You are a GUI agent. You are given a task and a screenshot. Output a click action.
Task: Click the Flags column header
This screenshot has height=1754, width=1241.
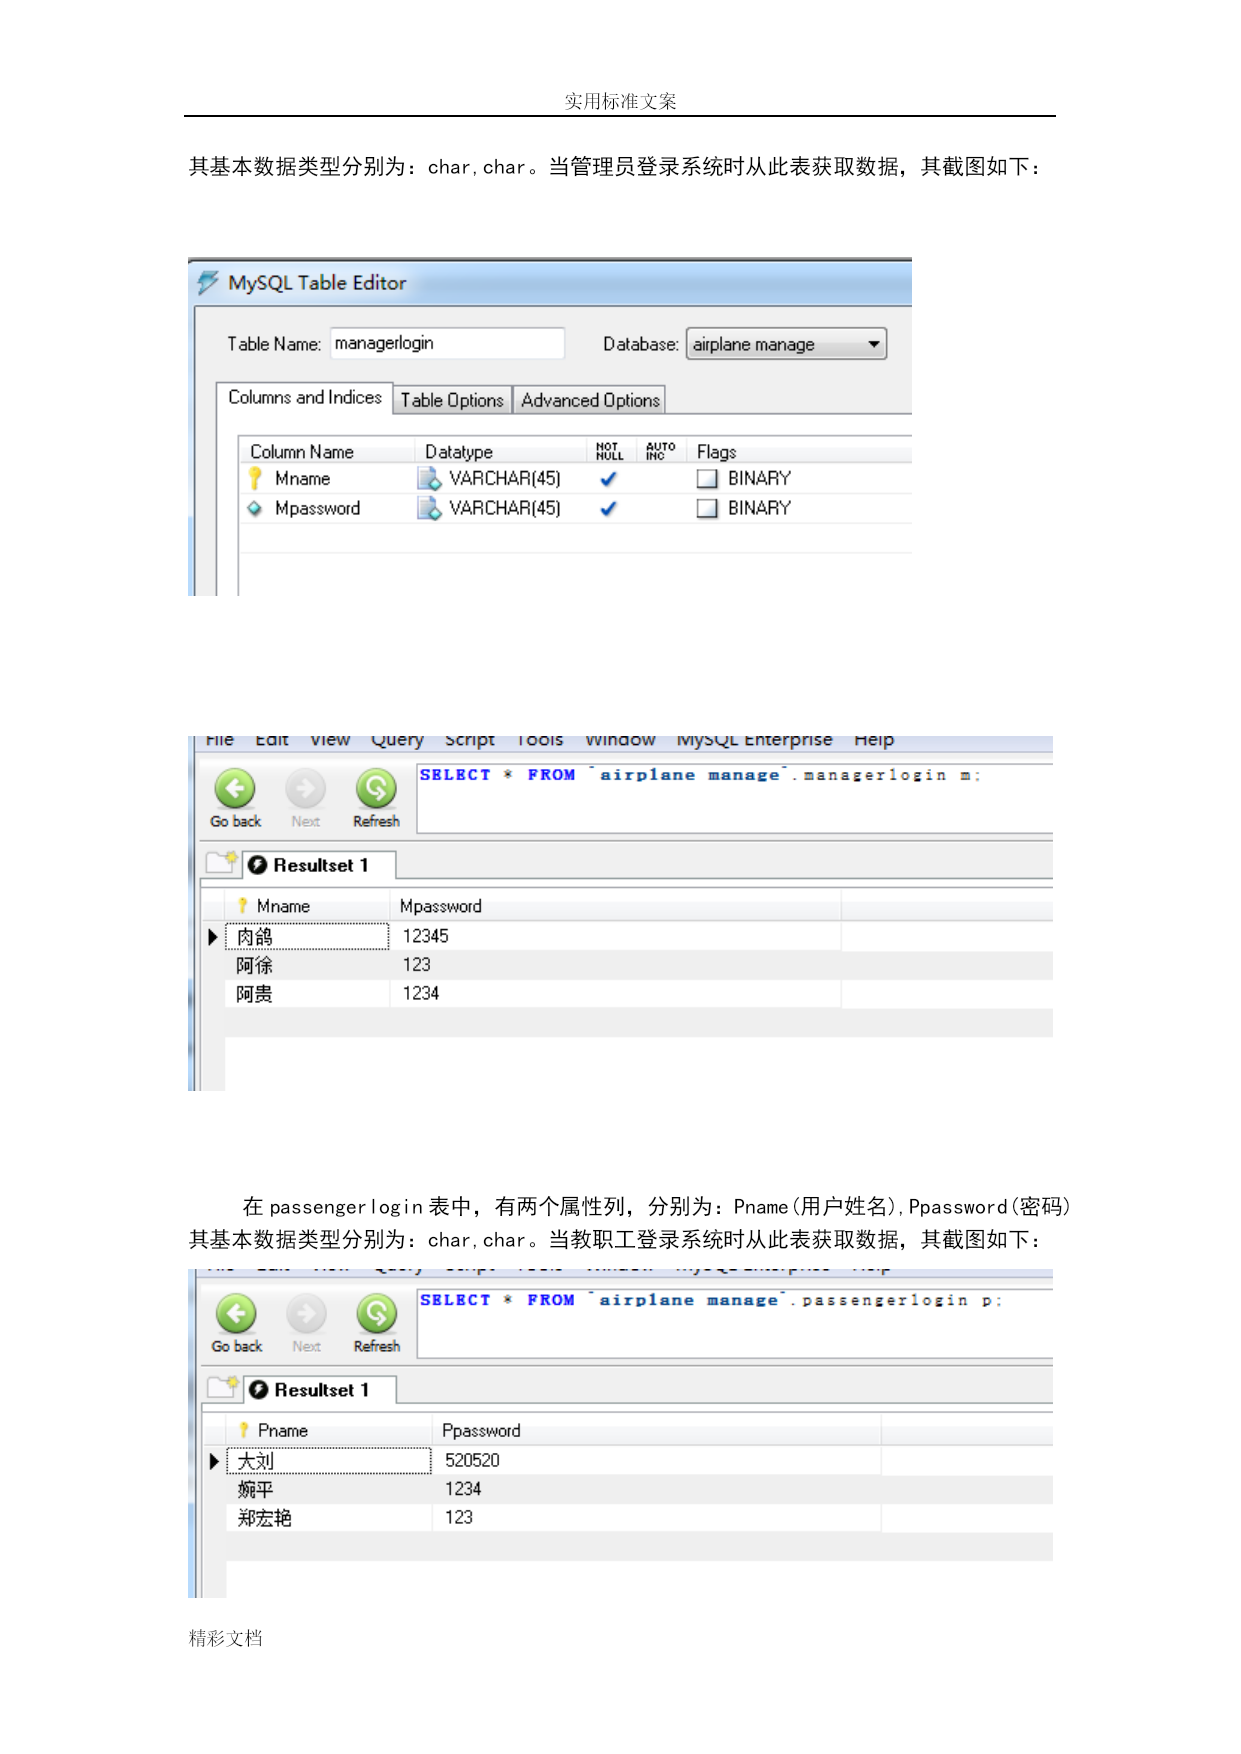click(x=717, y=452)
